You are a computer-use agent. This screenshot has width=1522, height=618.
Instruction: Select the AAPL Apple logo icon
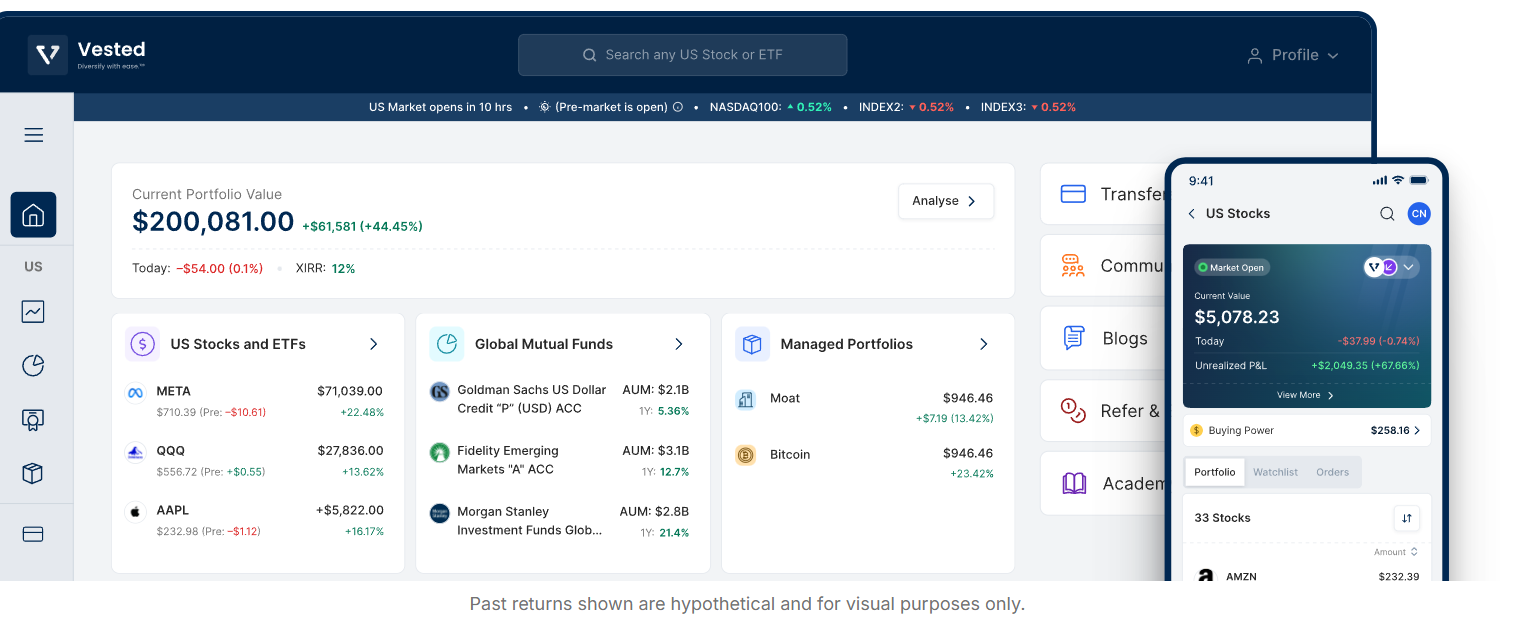pyautogui.click(x=135, y=512)
